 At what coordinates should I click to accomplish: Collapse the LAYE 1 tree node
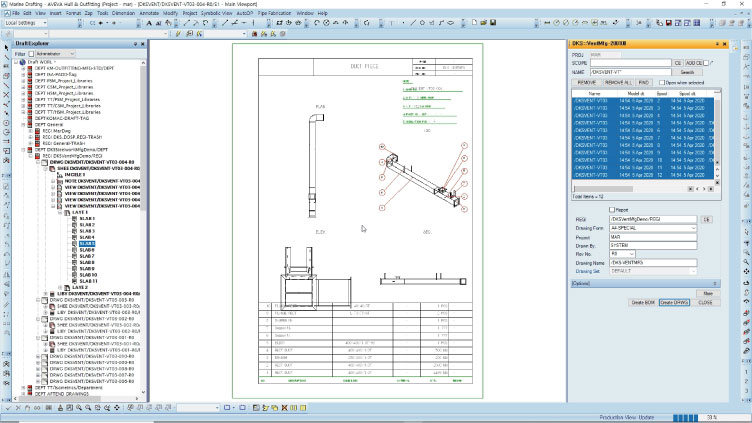click(60, 212)
